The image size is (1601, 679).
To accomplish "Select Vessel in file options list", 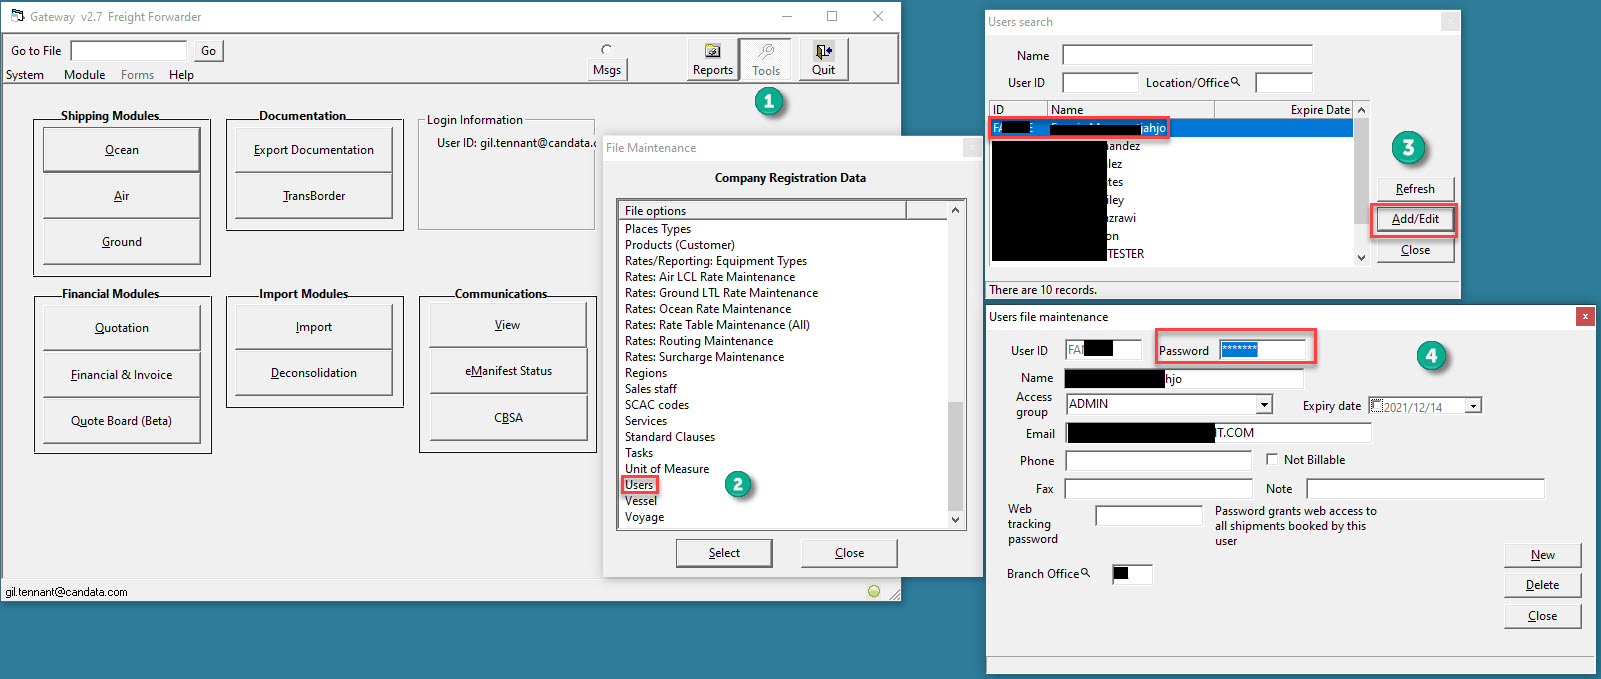I will pos(641,501).
